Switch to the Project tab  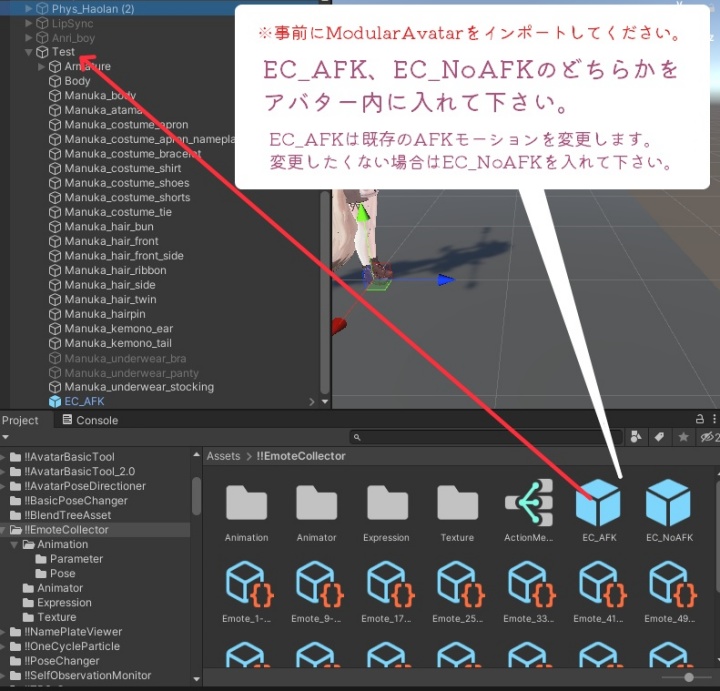click(20, 420)
